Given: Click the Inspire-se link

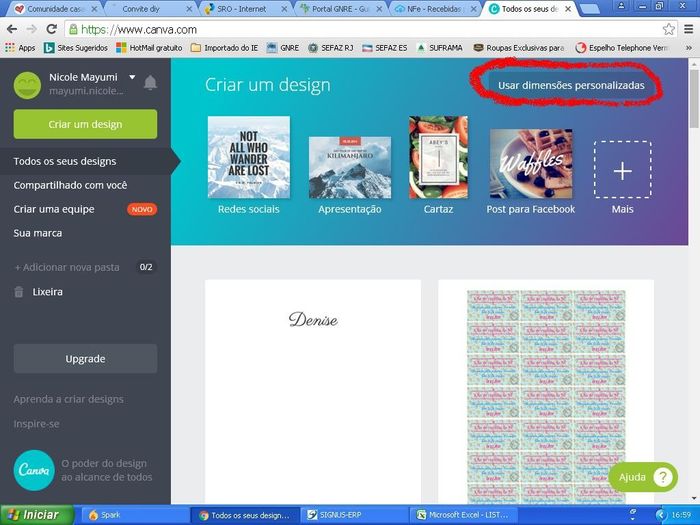Looking at the screenshot, I should [36, 424].
